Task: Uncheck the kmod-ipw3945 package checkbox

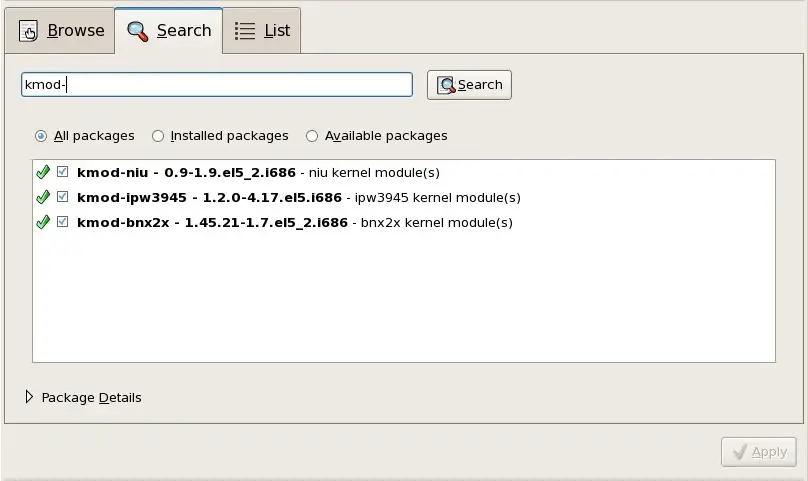Action: [x=63, y=197]
